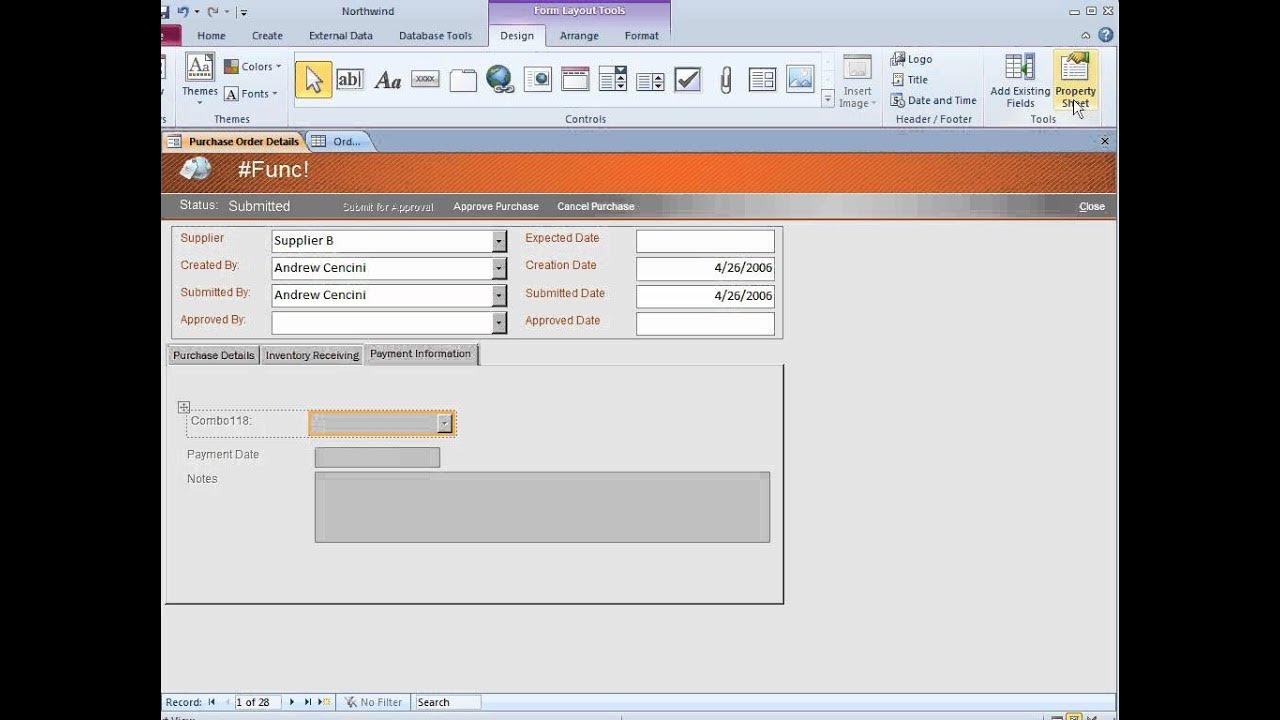The height and width of the screenshot is (720, 1280).
Task: Select the List Box control
Action: point(650,80)
